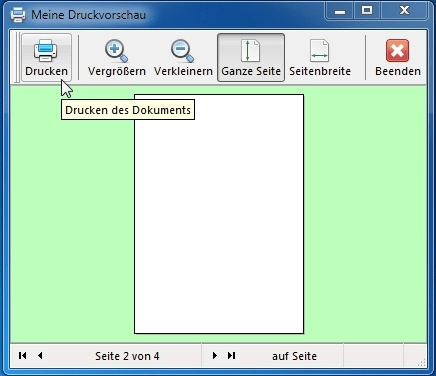436x376 pixels.
Task: Jump to the first page arrow
Action: point(23,355)
